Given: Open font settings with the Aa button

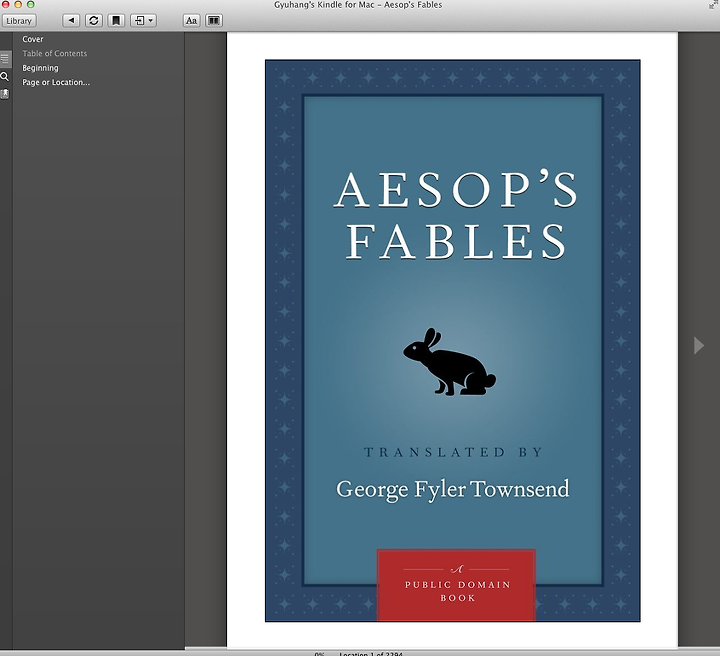Looking at the screenshot, I should point(191,21).
